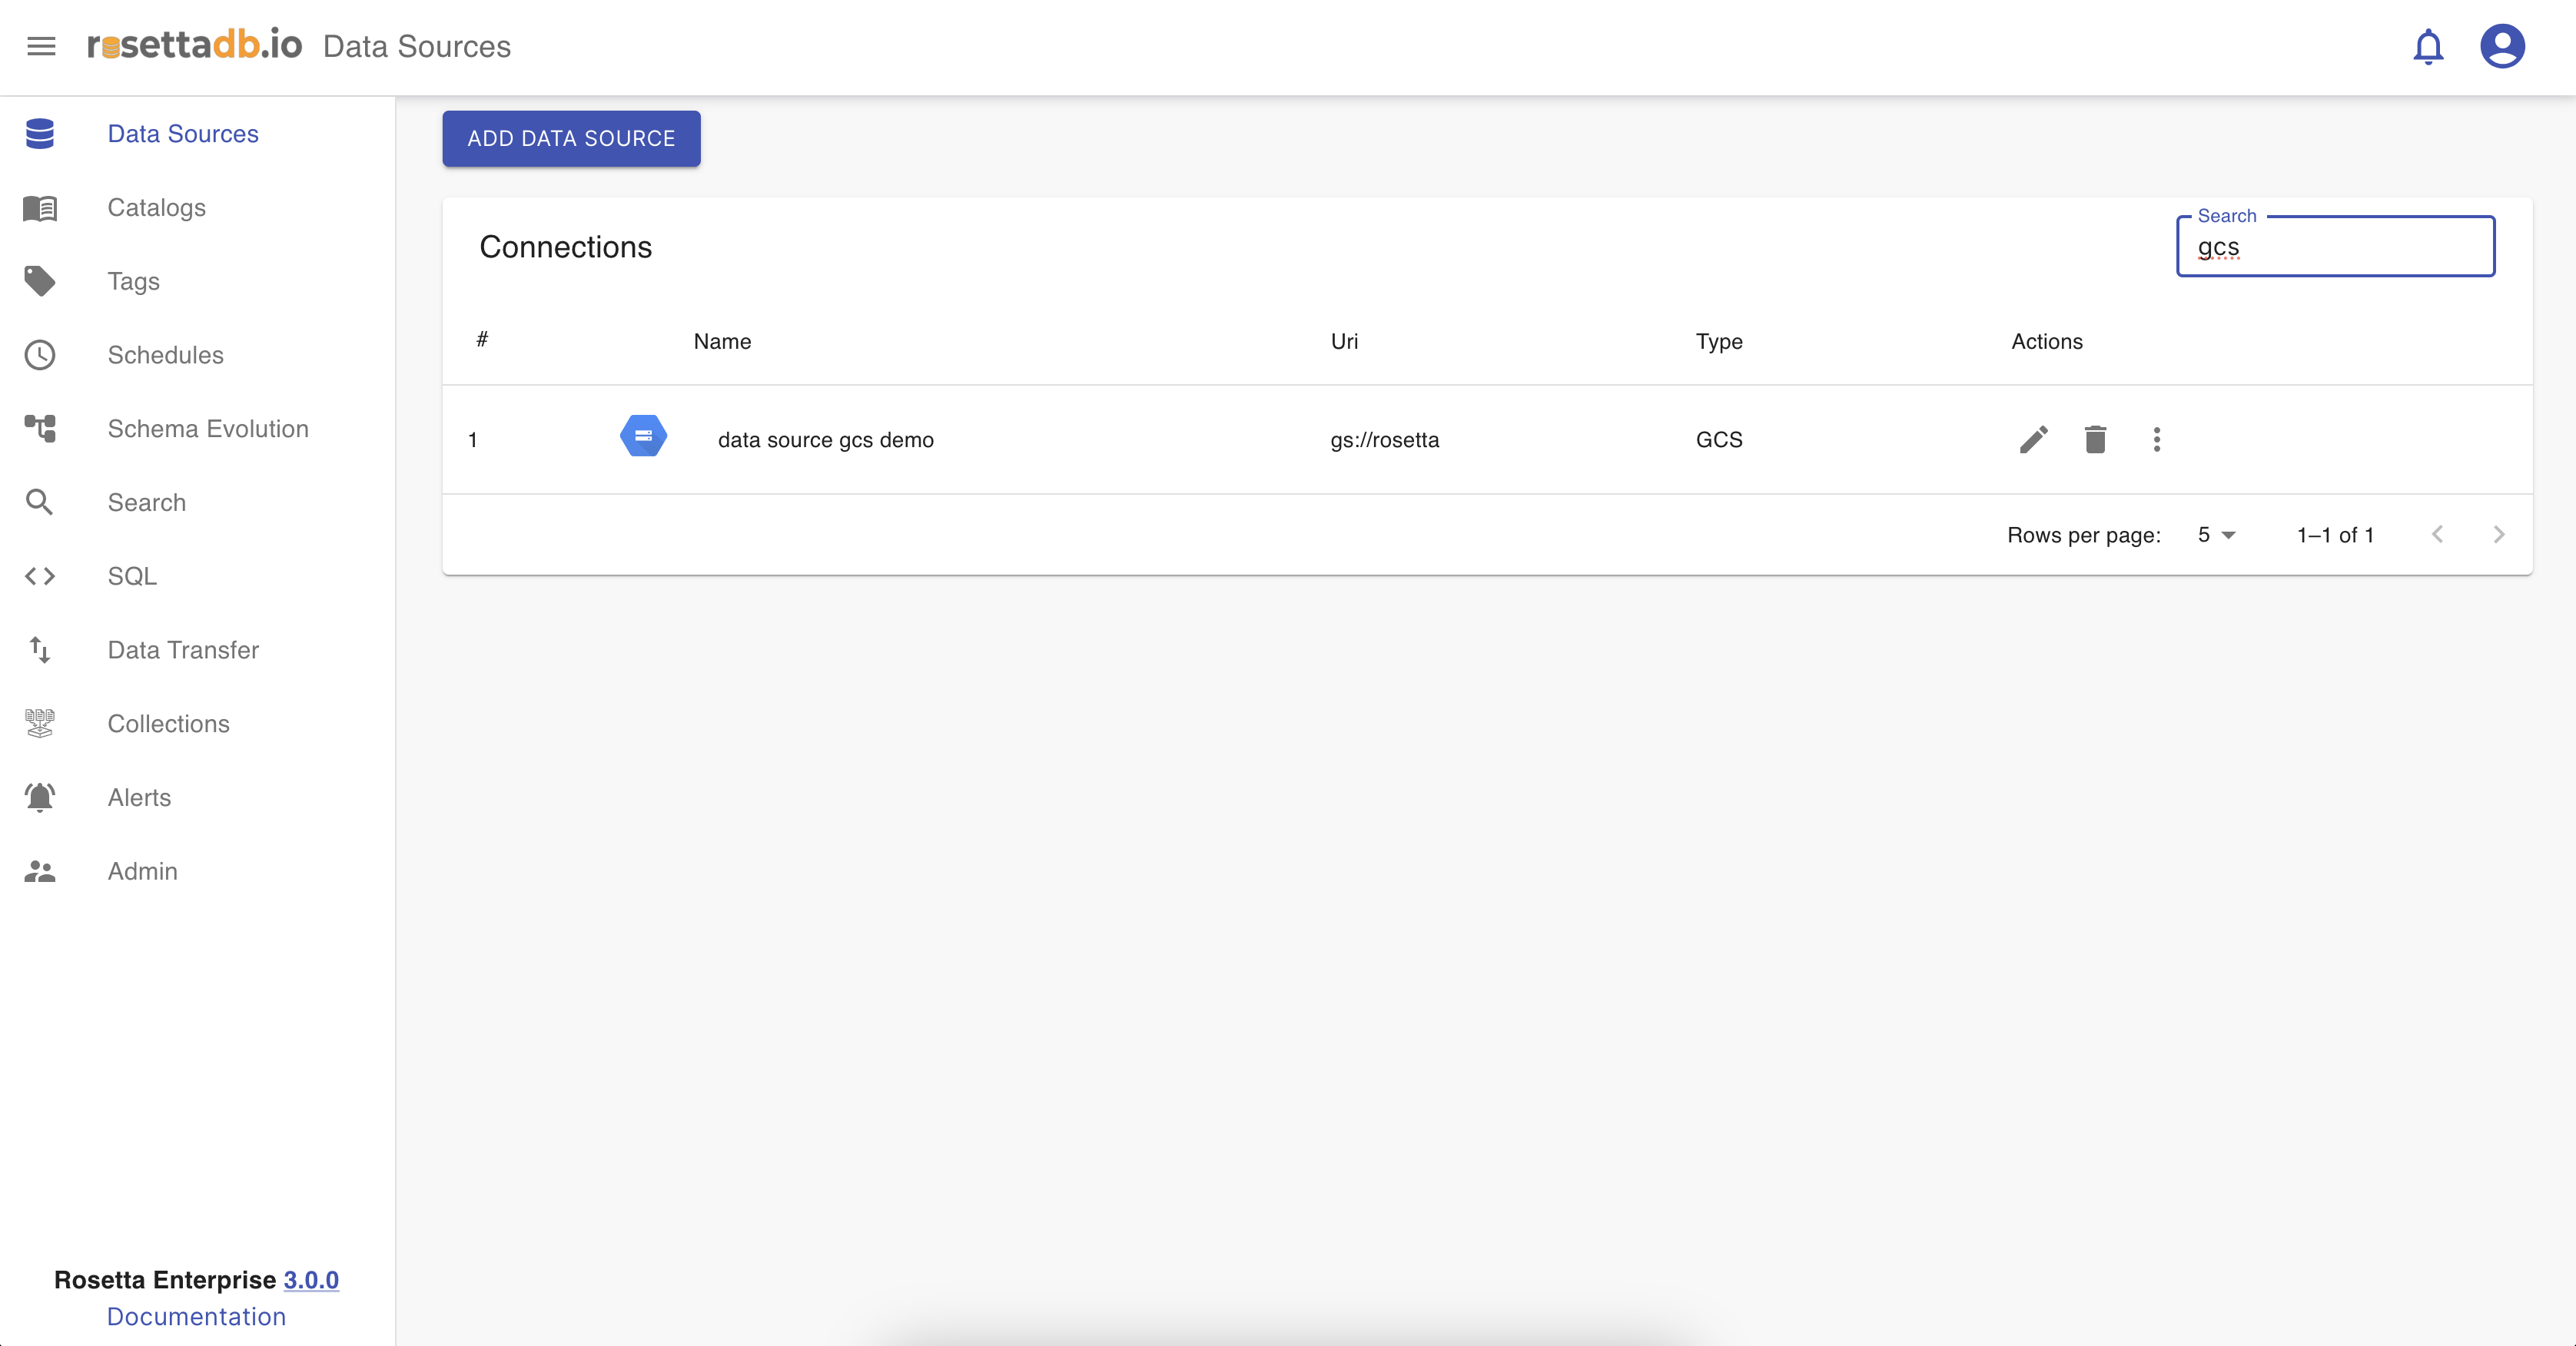2576x1346 pixels.
Task: Click the Data Transfer arrows icon
Action: (40, 650)
